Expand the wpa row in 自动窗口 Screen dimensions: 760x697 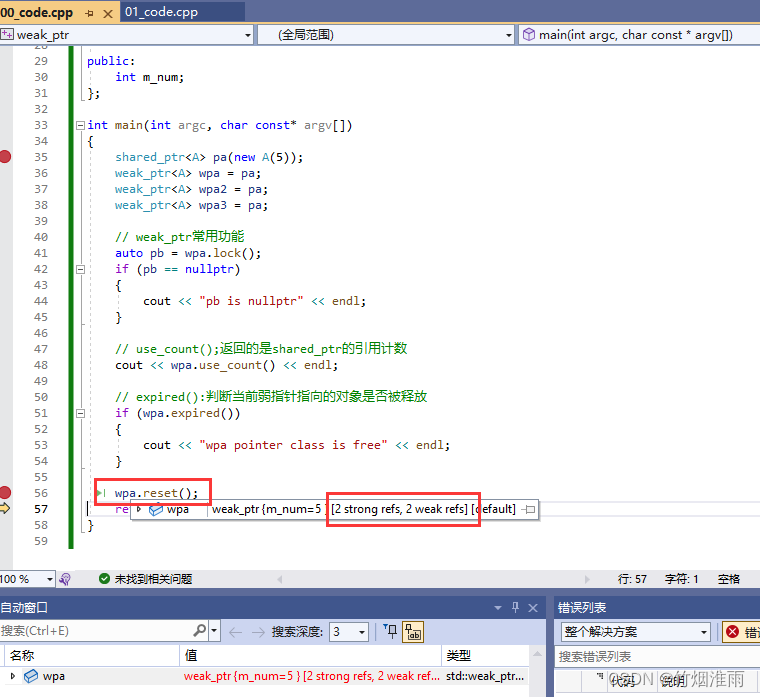pos(13,676)
